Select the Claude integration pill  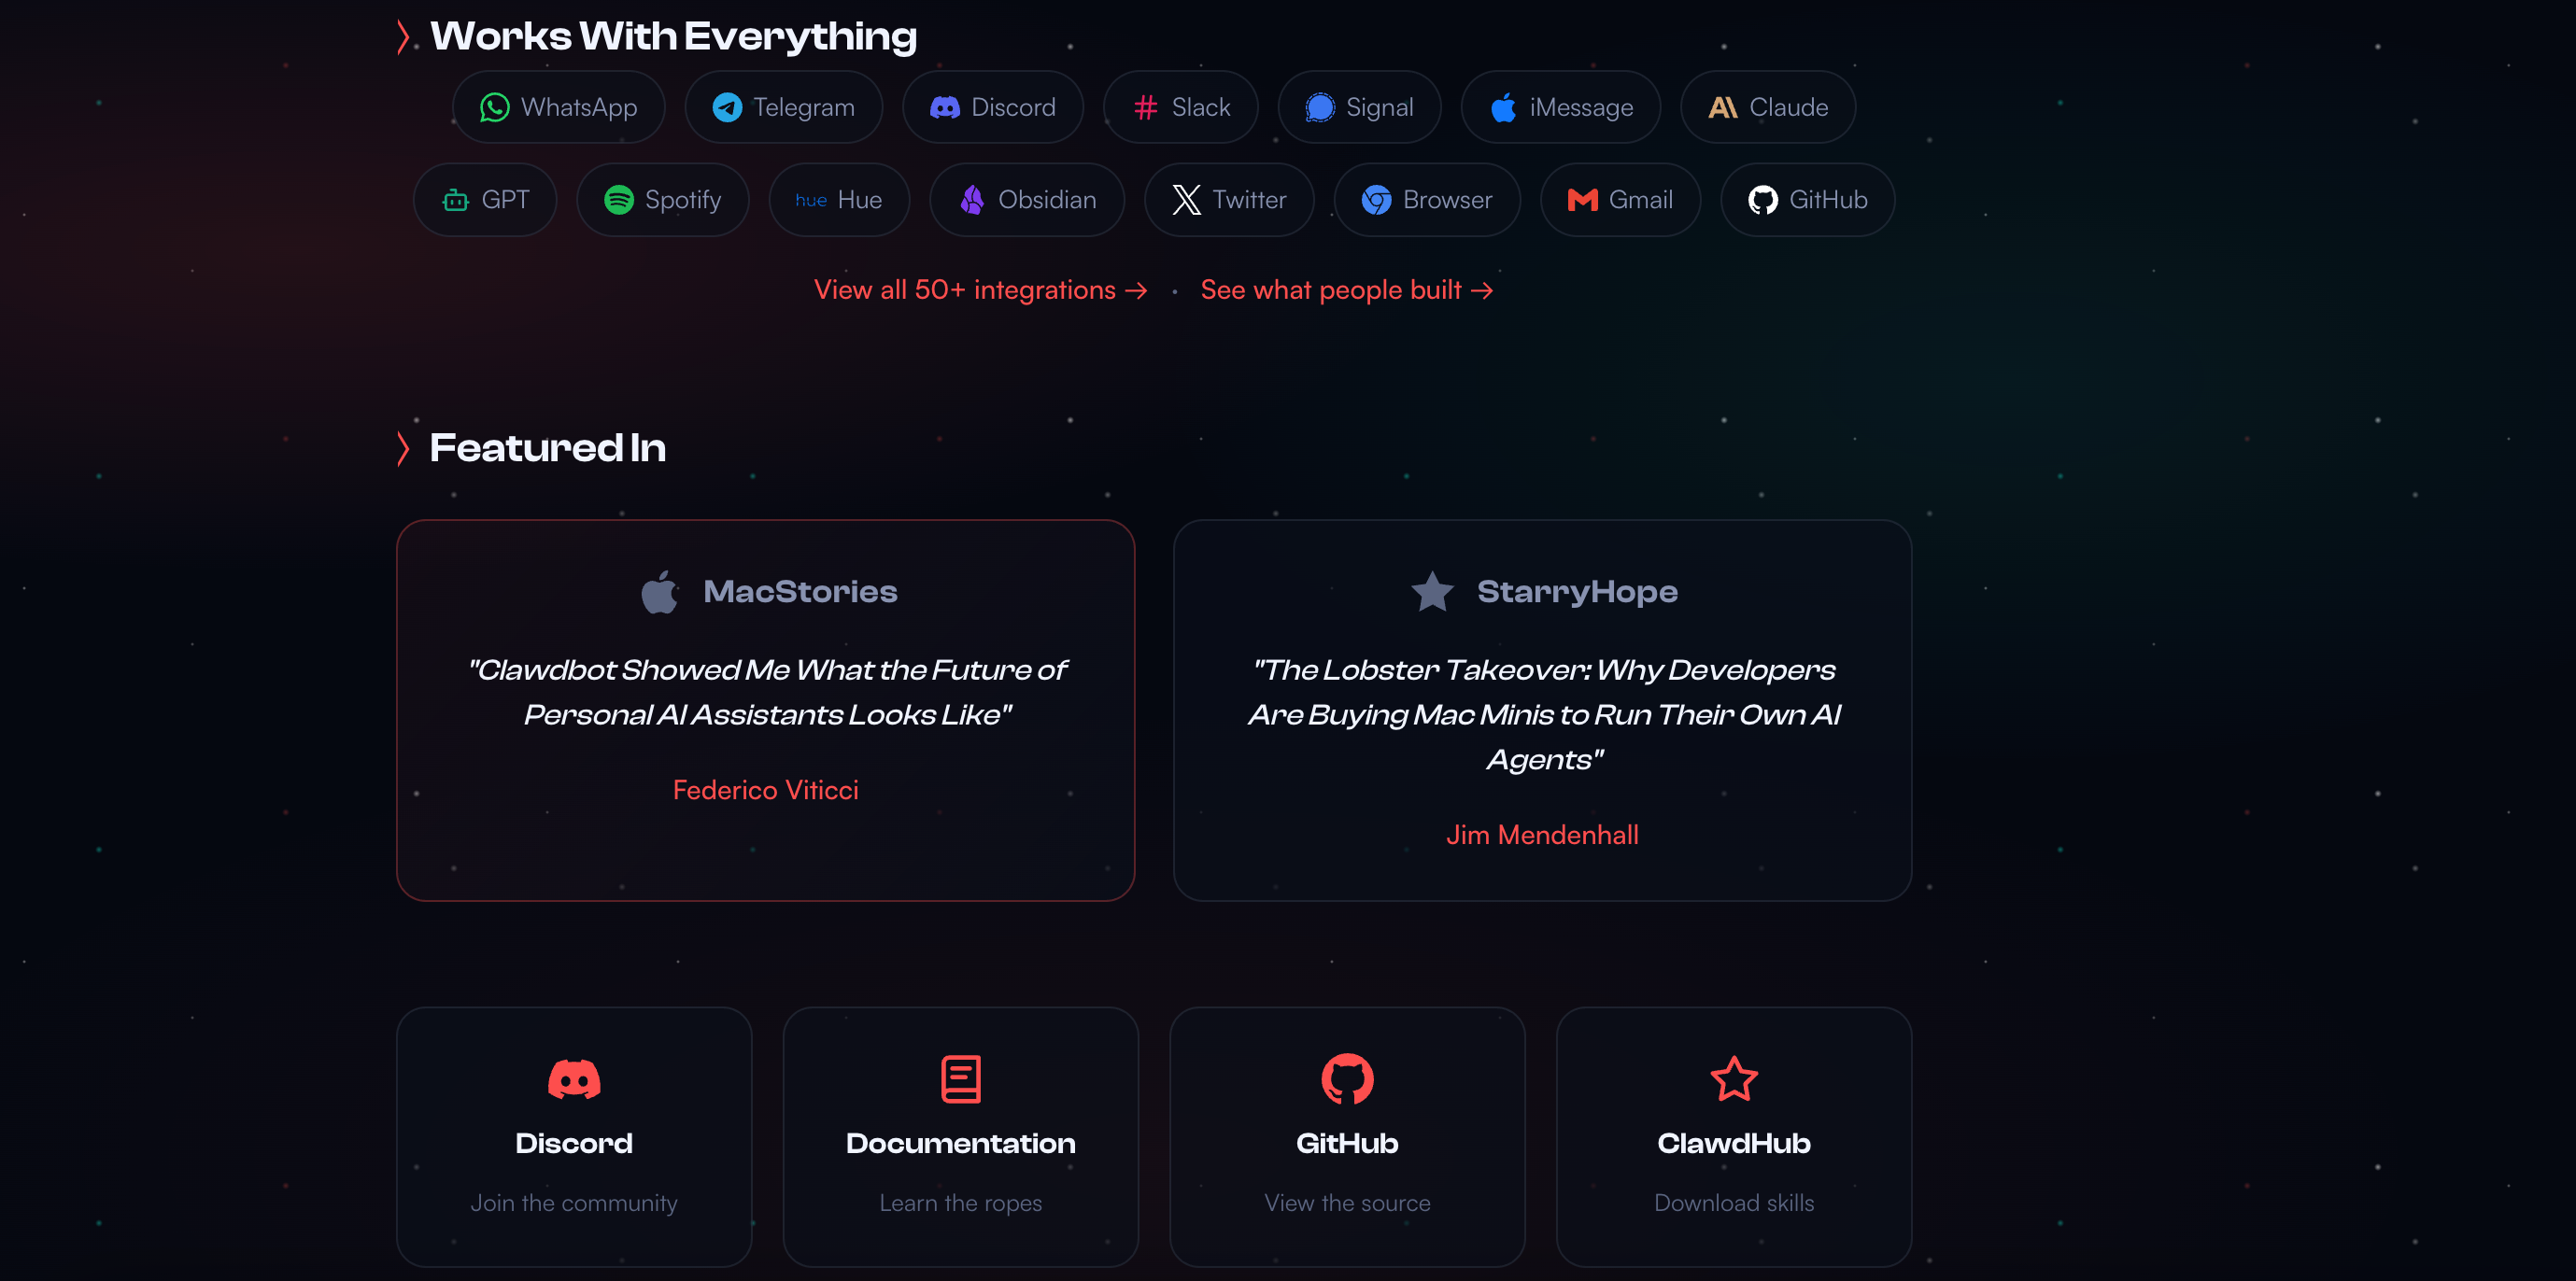(1767, 107)
